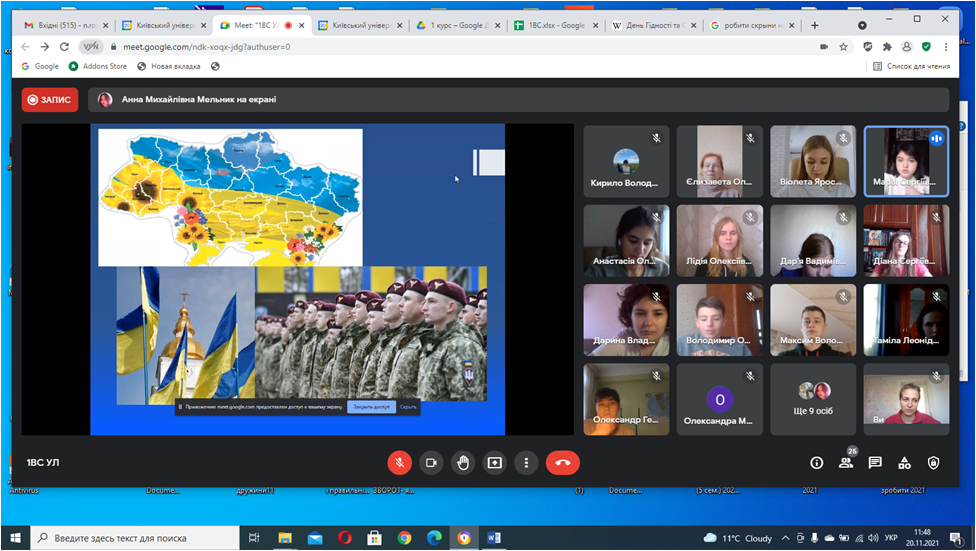976x551 pixels.
Task: Open the meeting details info icon
Action: [816, 463]
